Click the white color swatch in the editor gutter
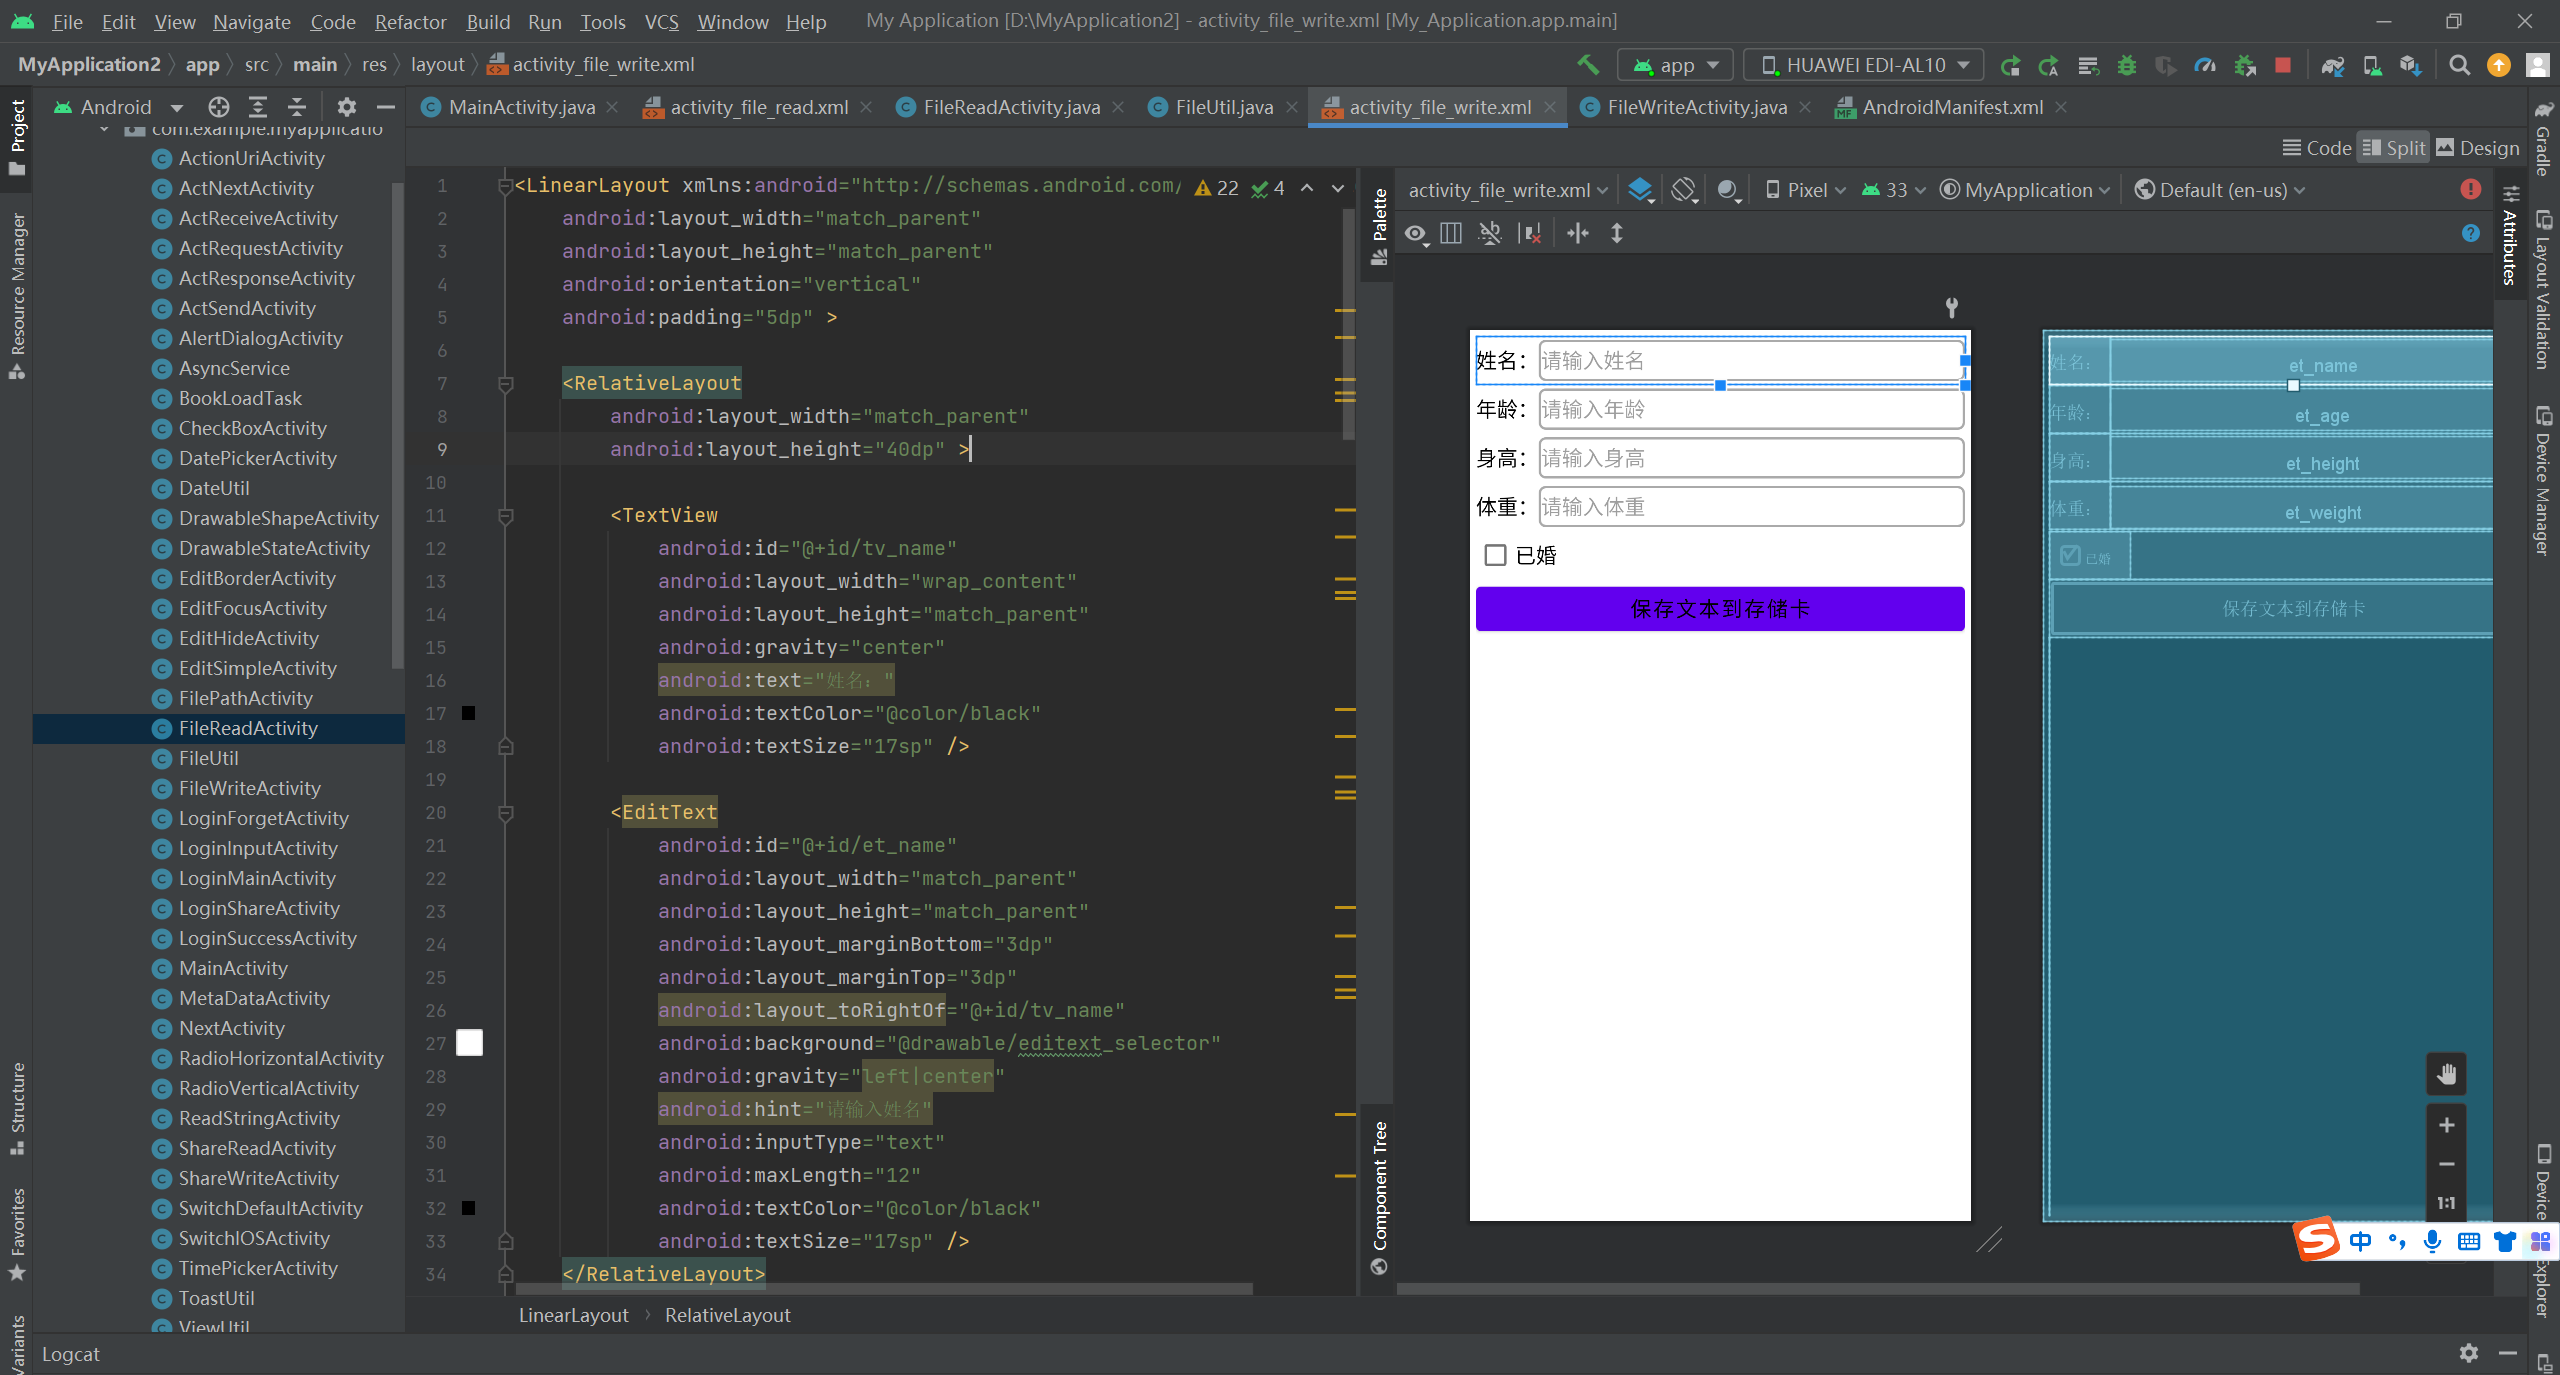2560x1375 pixels. point(469,1043)
